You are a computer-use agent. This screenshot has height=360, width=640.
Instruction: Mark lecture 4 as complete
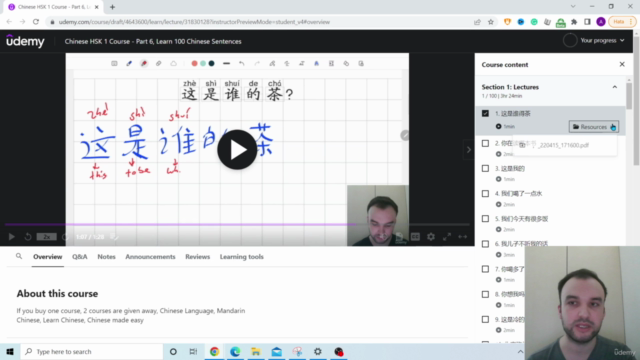485,193
